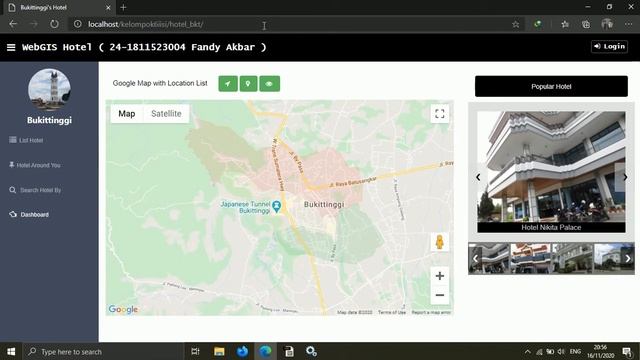The image size is (640, 360).
Task: Go to Dashboard in the sidebar
Action: tap(29, 215)
